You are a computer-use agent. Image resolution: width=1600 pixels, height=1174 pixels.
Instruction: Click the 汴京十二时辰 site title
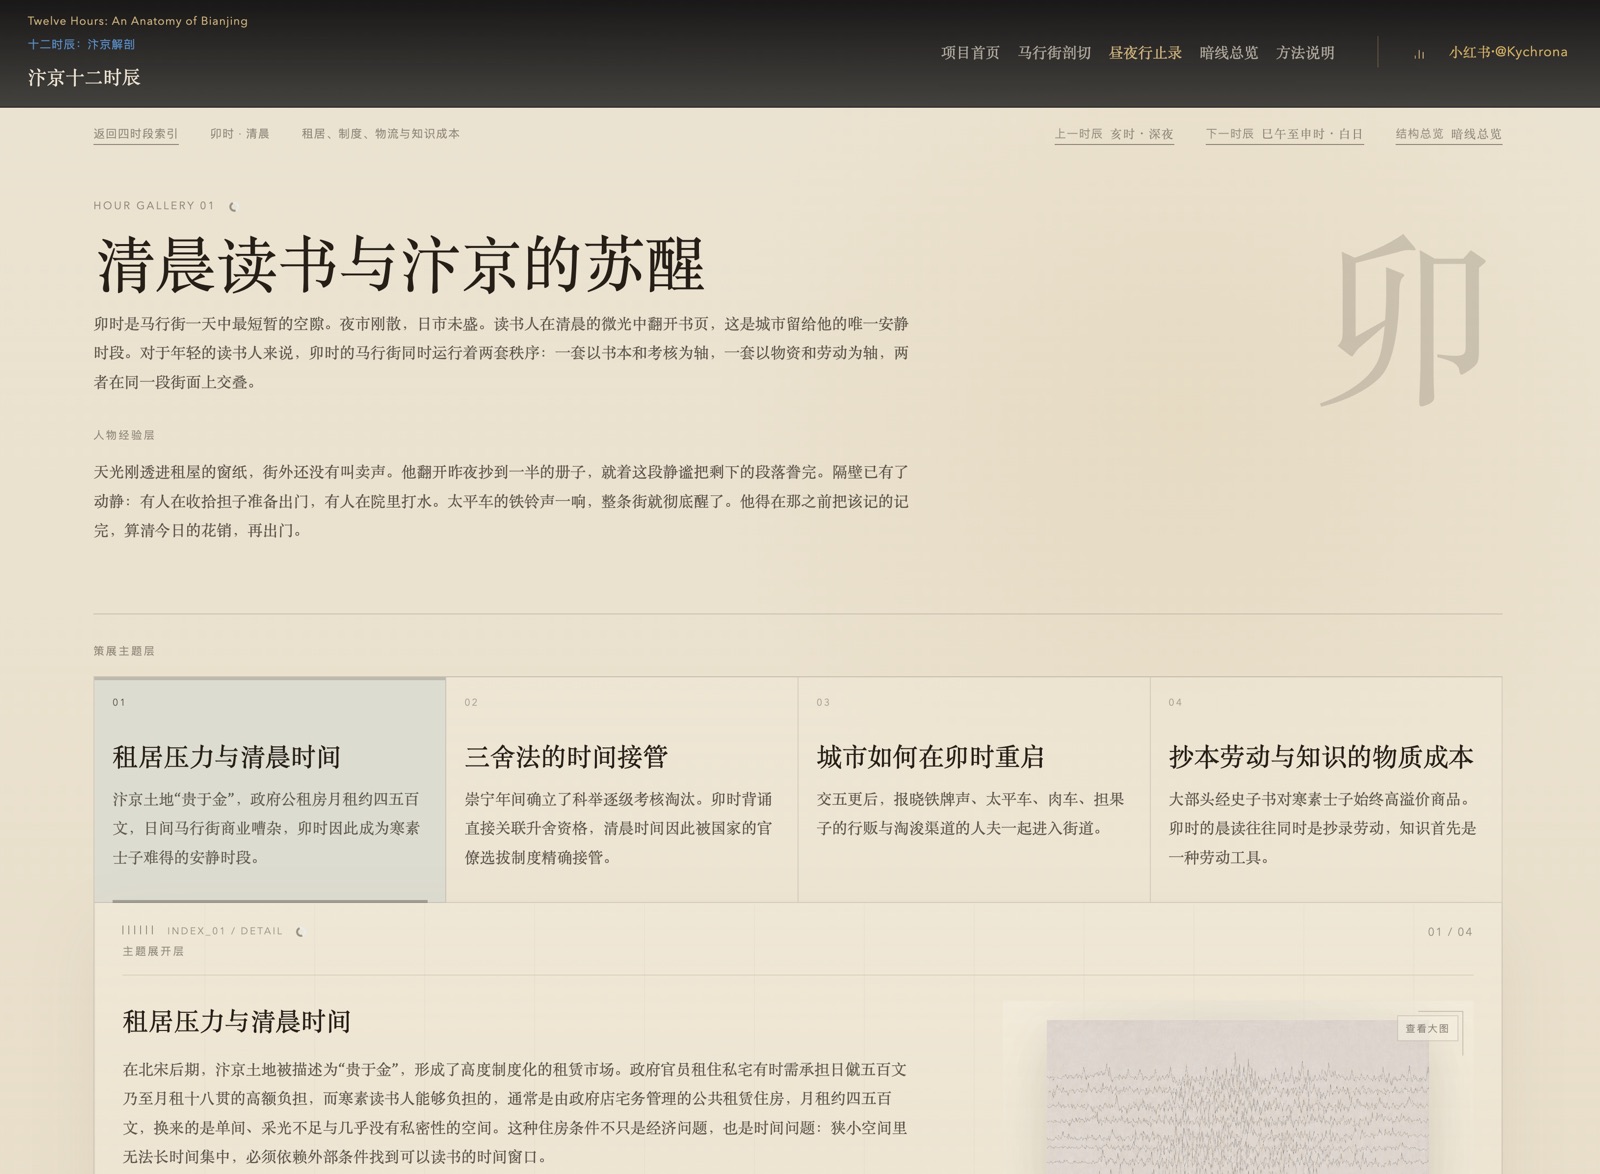[84, 78]
